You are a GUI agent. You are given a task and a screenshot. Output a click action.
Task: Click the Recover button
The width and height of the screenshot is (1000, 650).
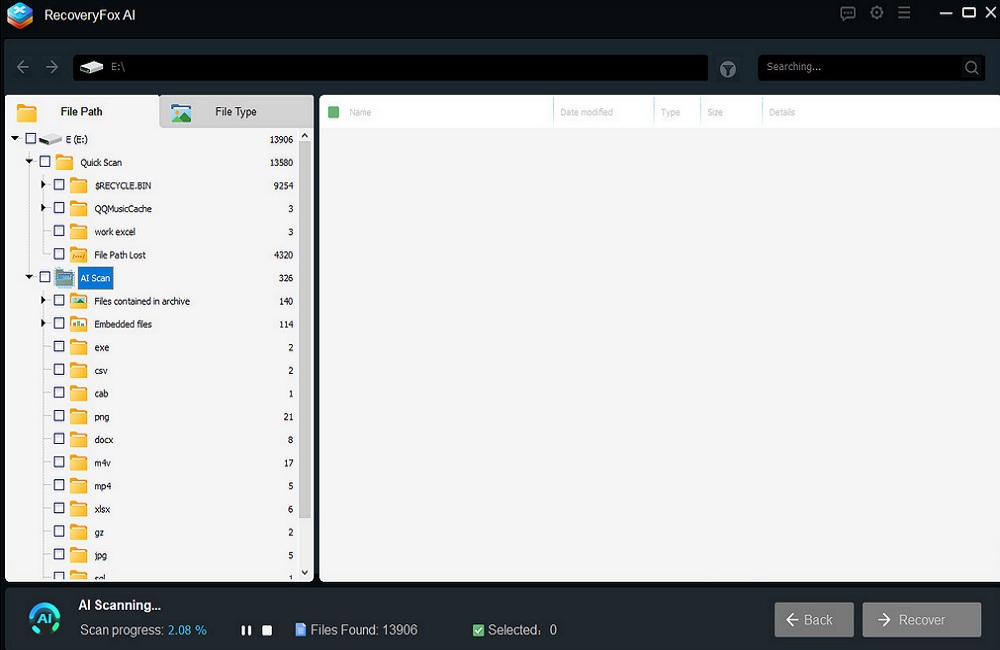tap(921, 620)
